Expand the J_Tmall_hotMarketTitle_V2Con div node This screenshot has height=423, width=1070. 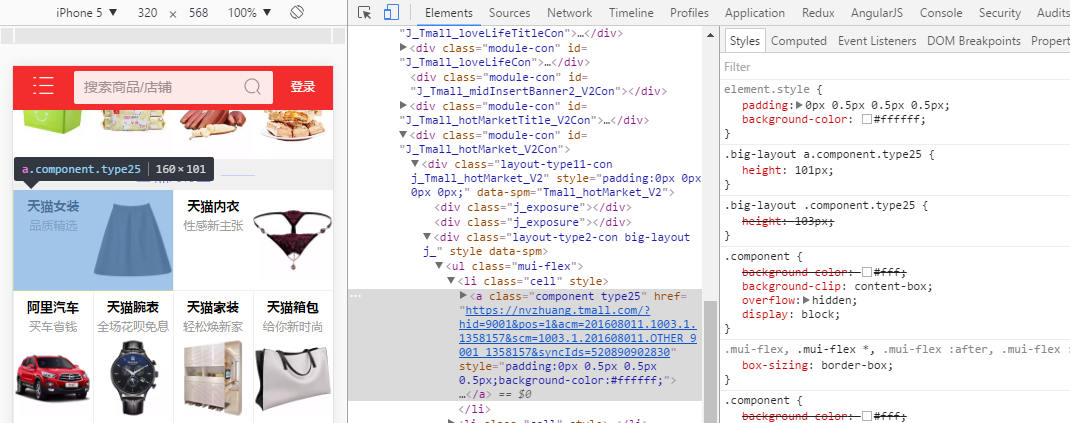403,106
